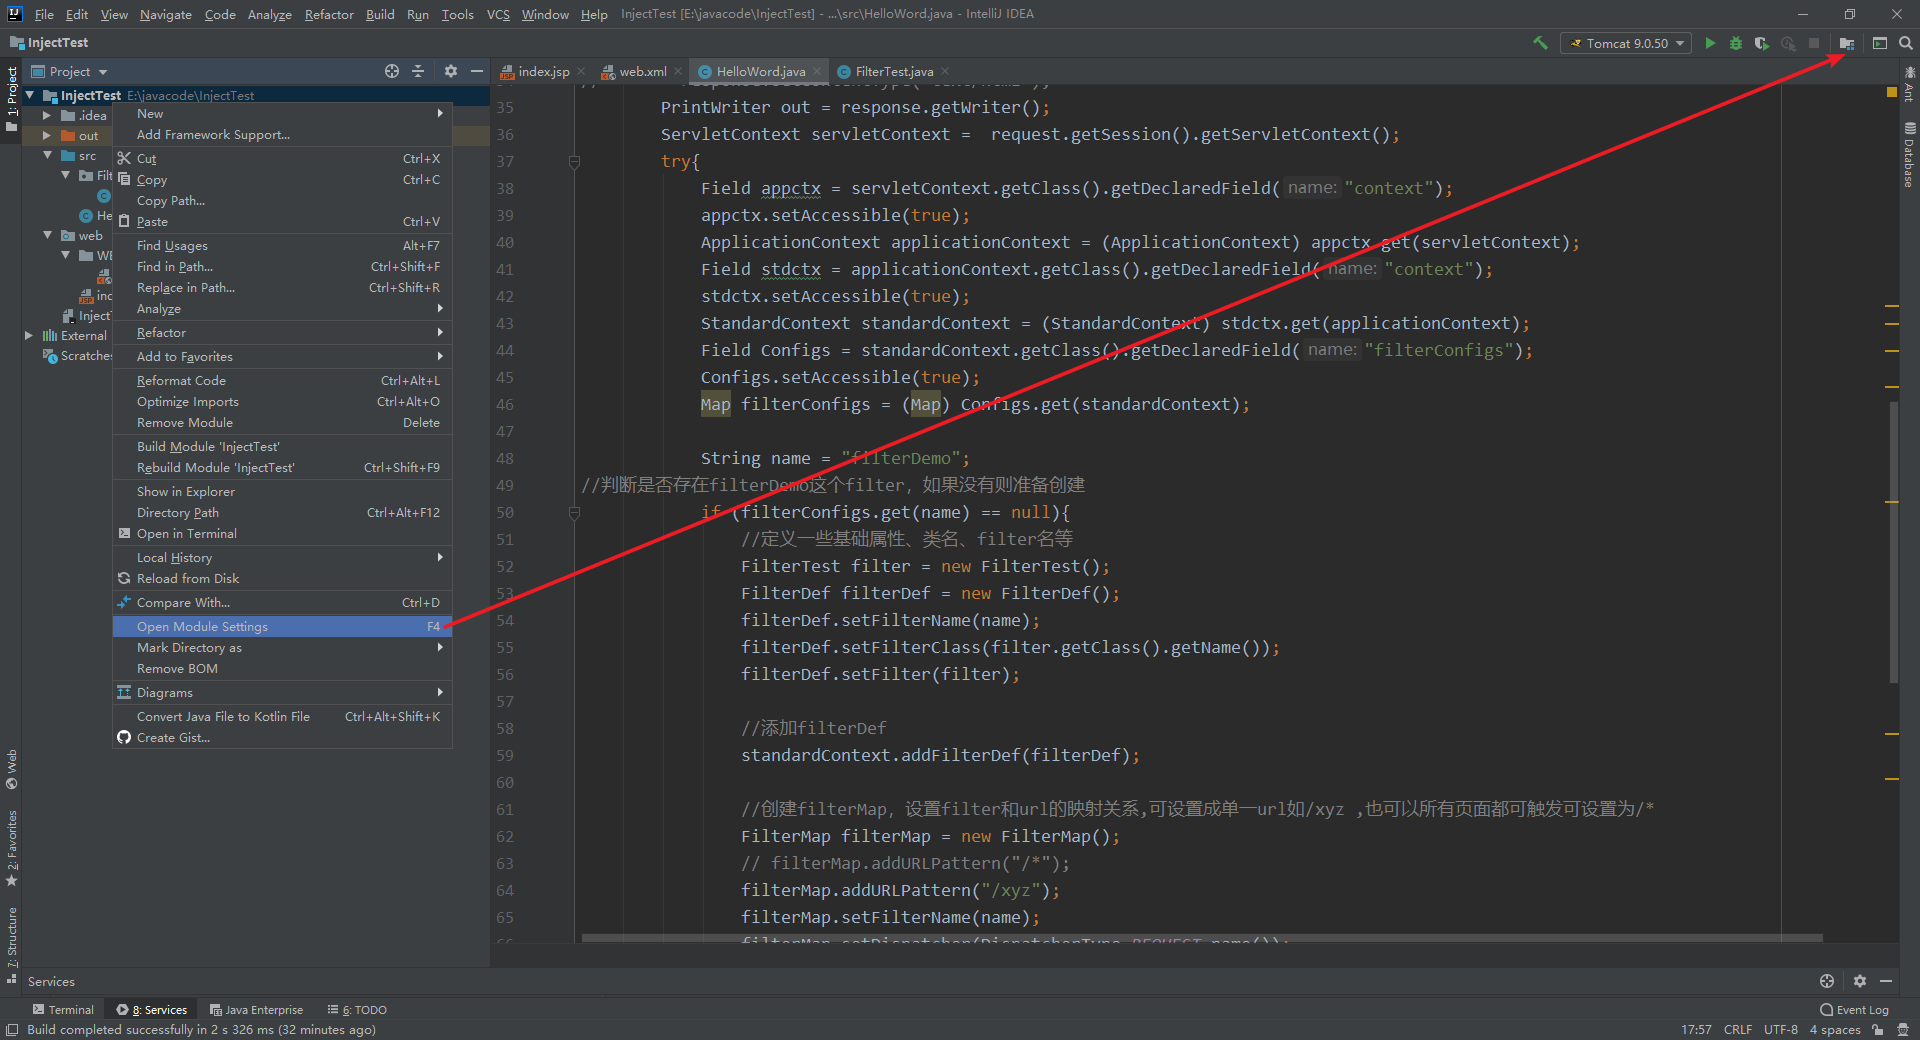Open the Ant side tool window
This screenshot has height=1040, width=1920.
pyautogui.click(x=1909, y=84)
